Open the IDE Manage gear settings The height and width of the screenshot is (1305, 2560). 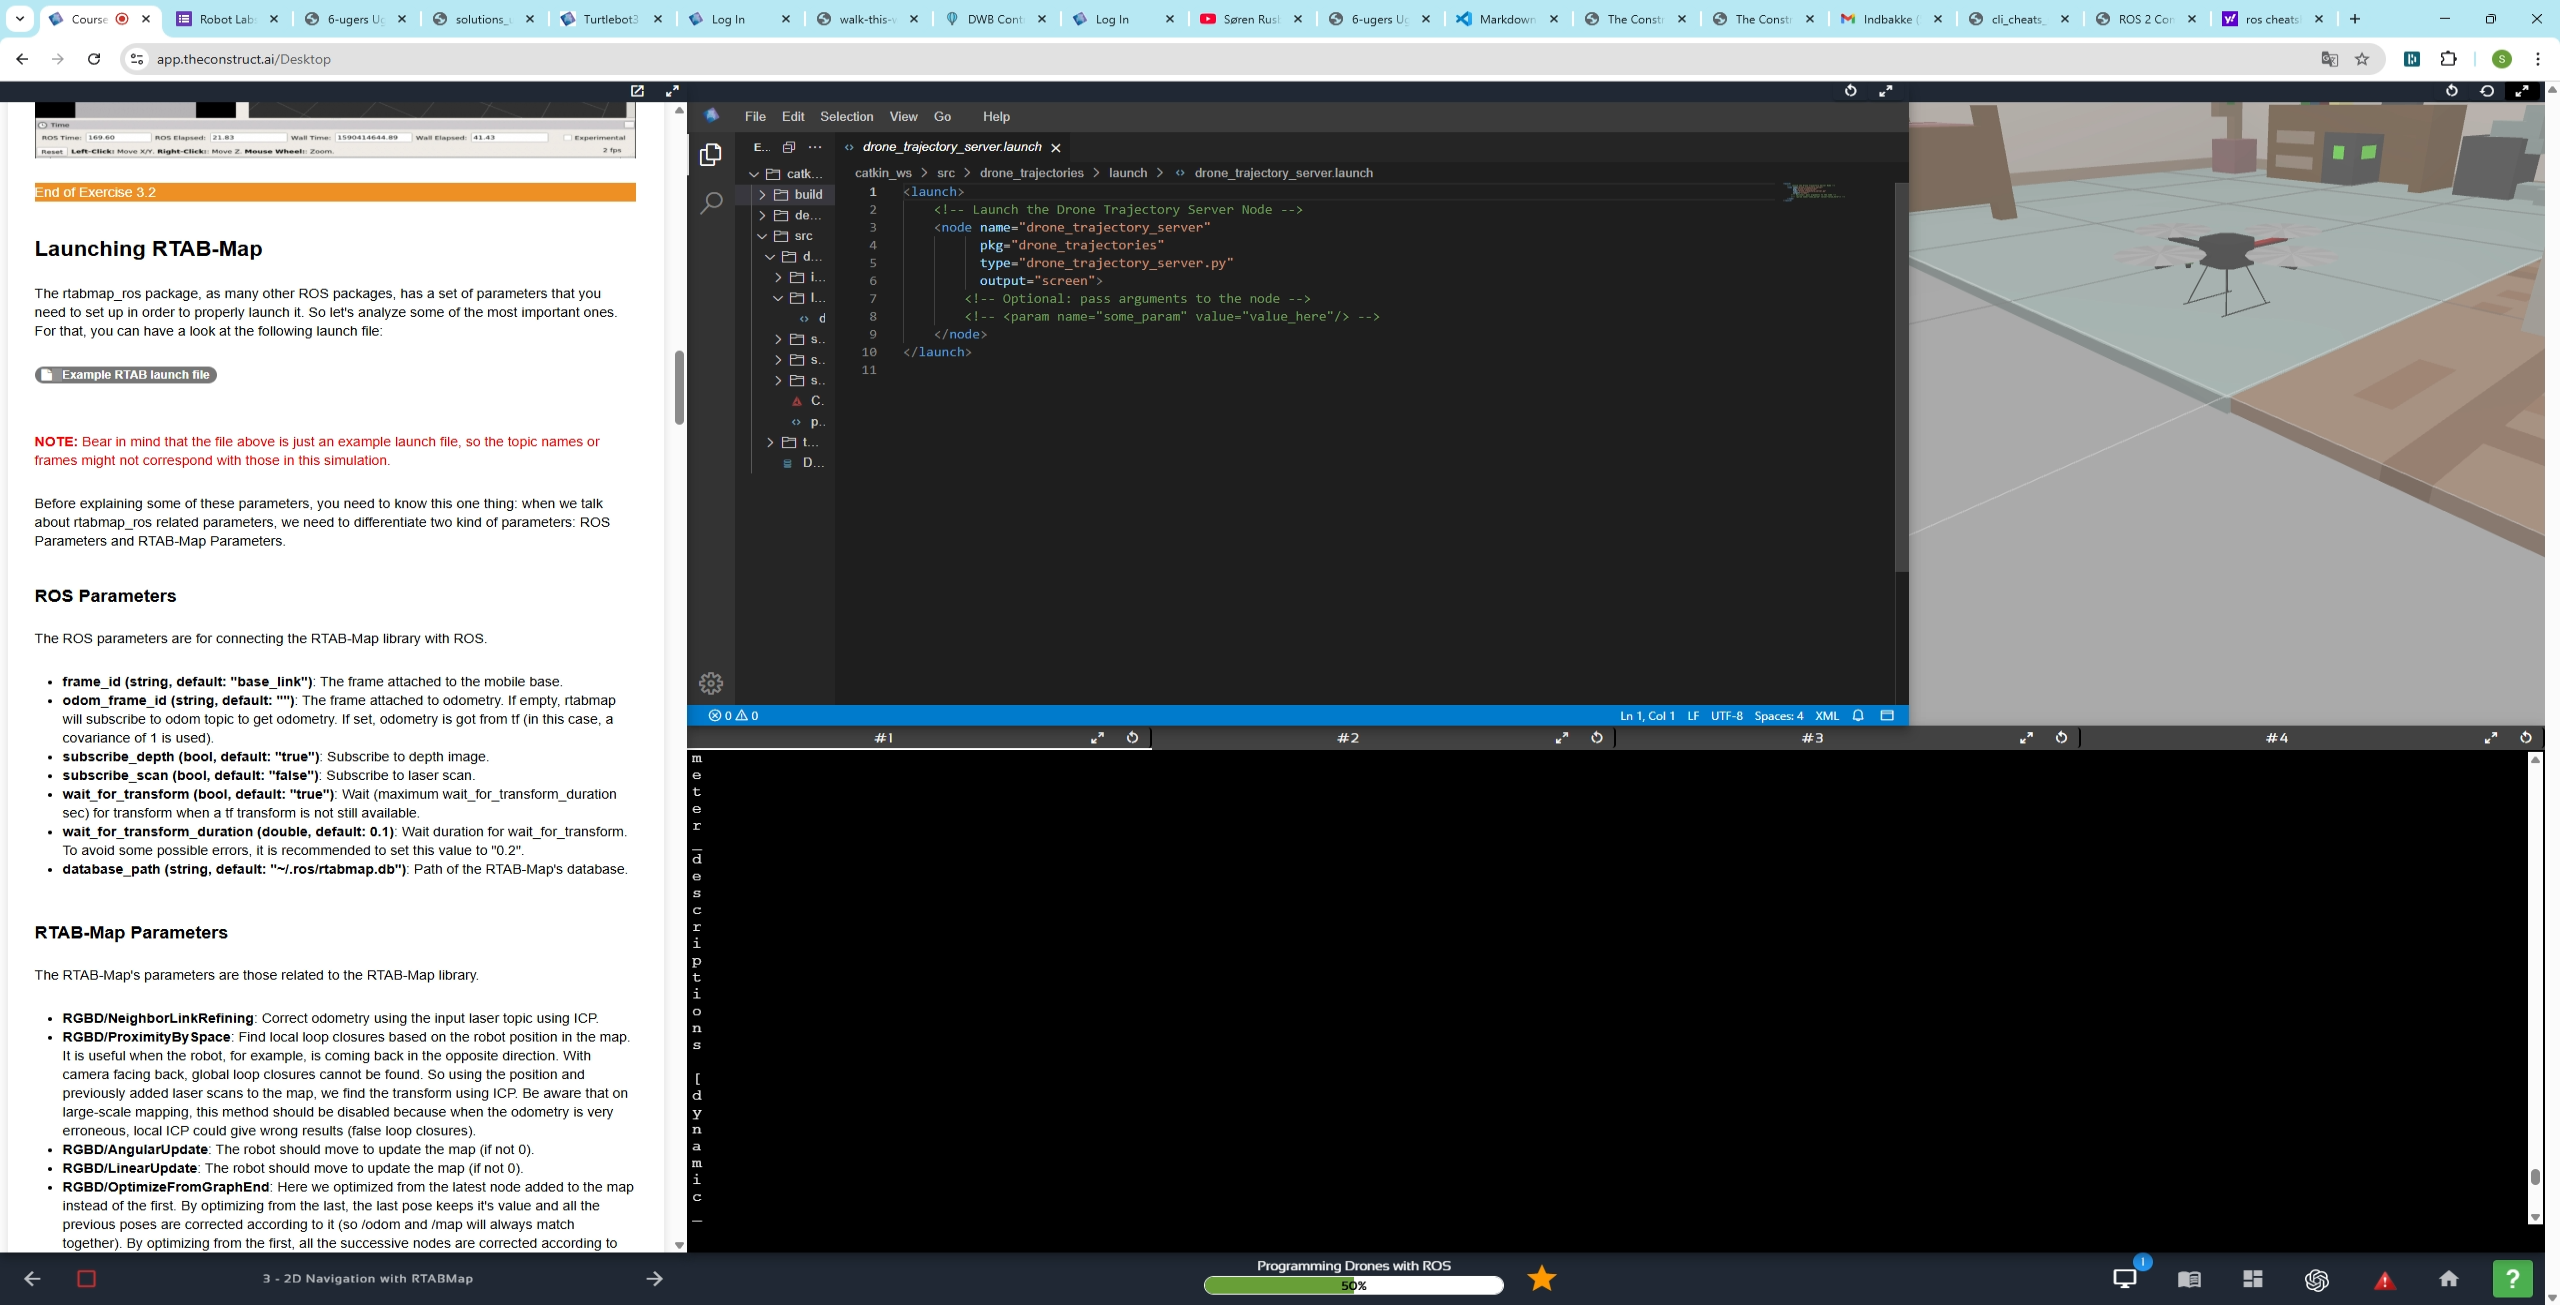tap(710, 683)
